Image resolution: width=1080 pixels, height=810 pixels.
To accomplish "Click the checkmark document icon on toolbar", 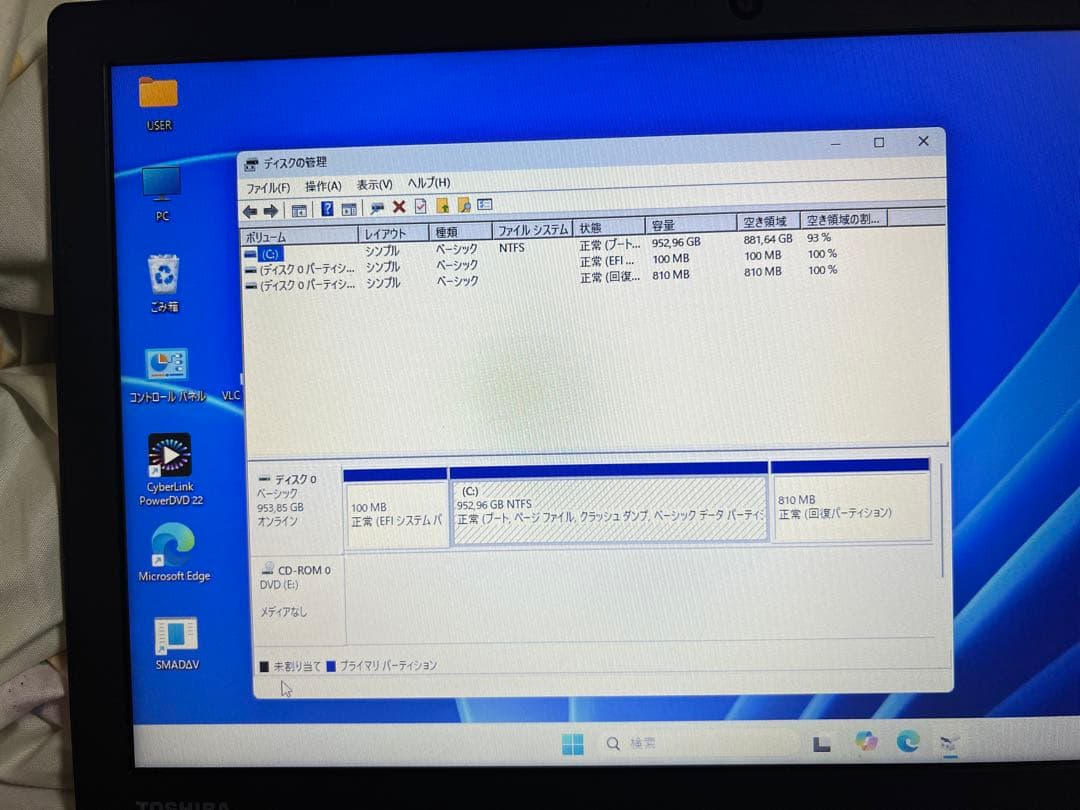I will (420, 207).
